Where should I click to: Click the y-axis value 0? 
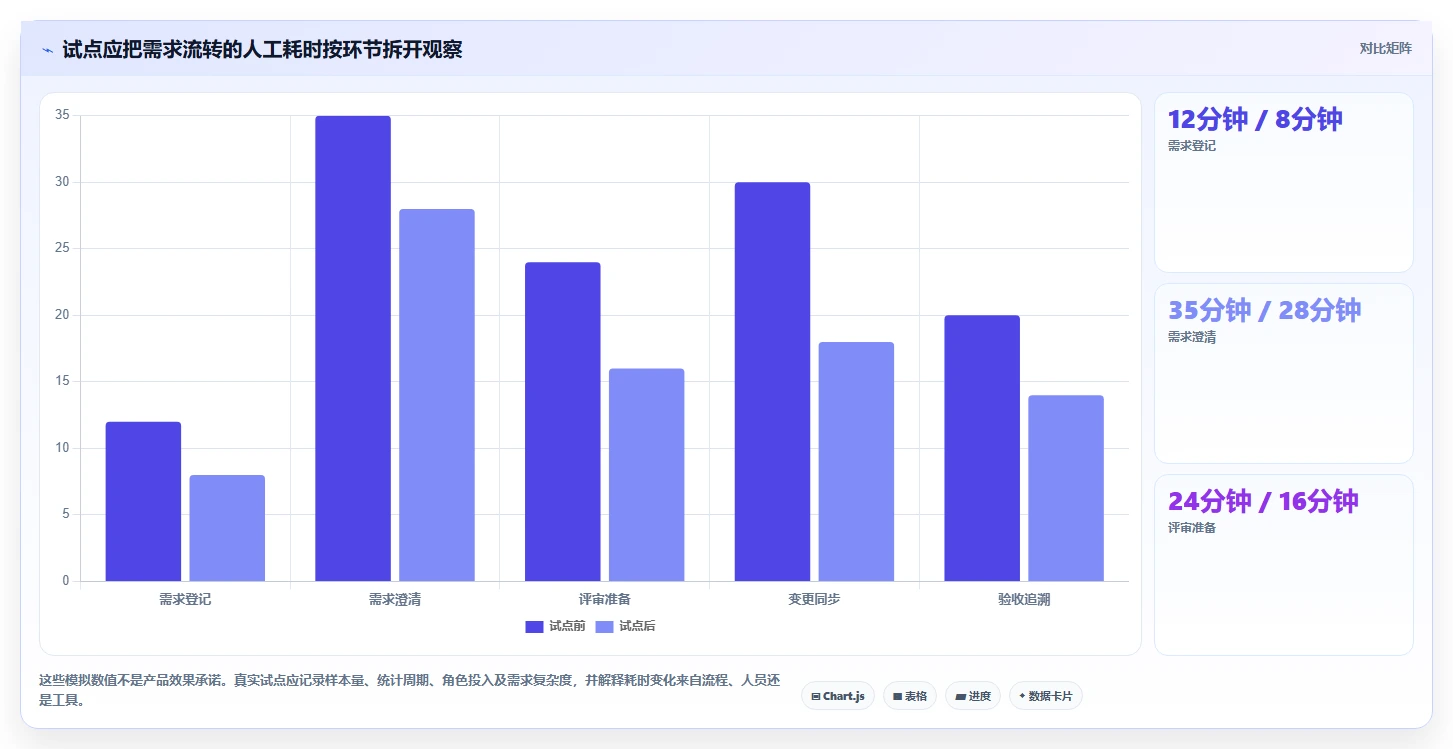point(66,581)
